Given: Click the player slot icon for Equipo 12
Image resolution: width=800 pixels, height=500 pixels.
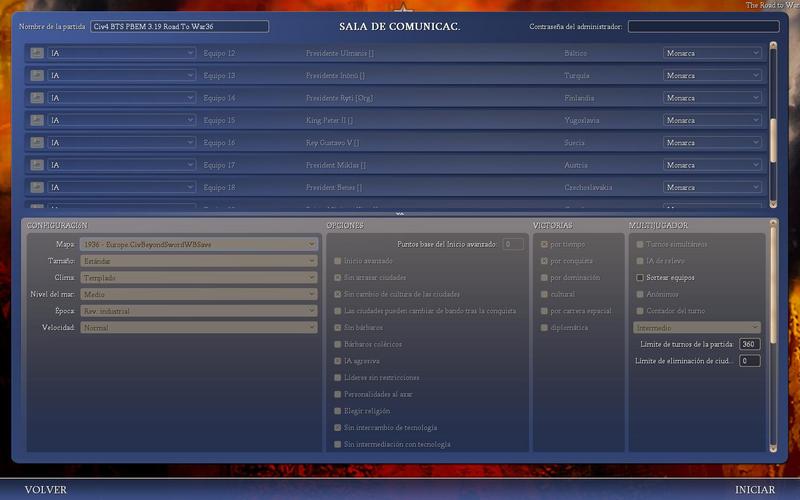Looking at the screenshot, I should [37, 53].
